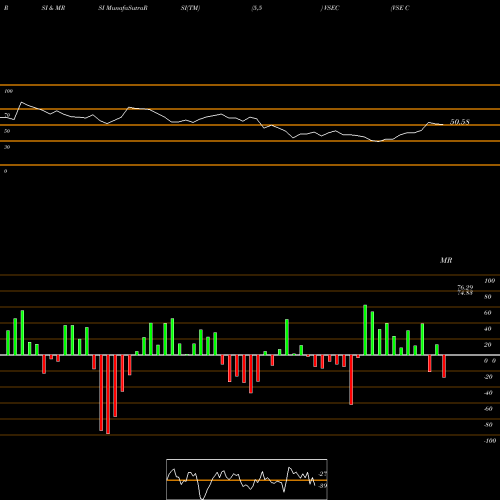The height and width of the screenshot is (500, 500).
Task: Click the ')VSEC' symbol text
Action: point(330,8)
